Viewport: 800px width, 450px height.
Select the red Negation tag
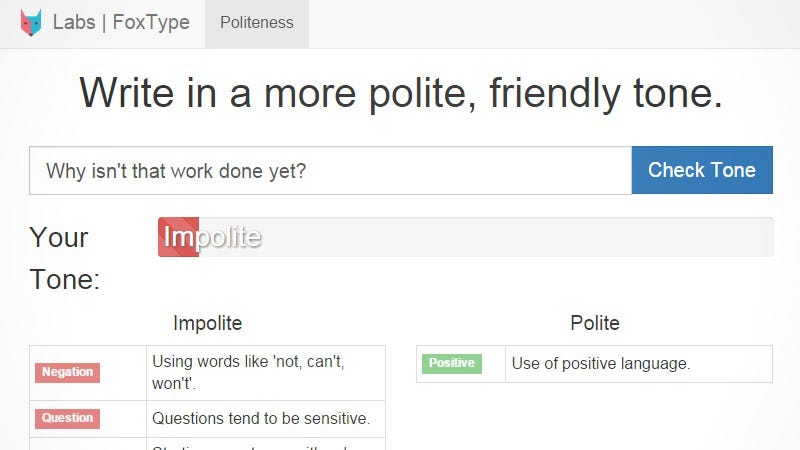point(67,372)
